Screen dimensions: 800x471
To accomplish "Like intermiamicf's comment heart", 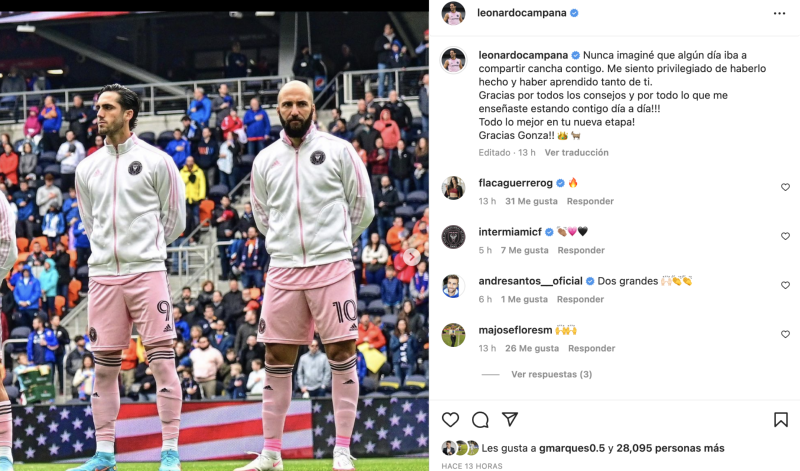I will (x=785, y=236).
